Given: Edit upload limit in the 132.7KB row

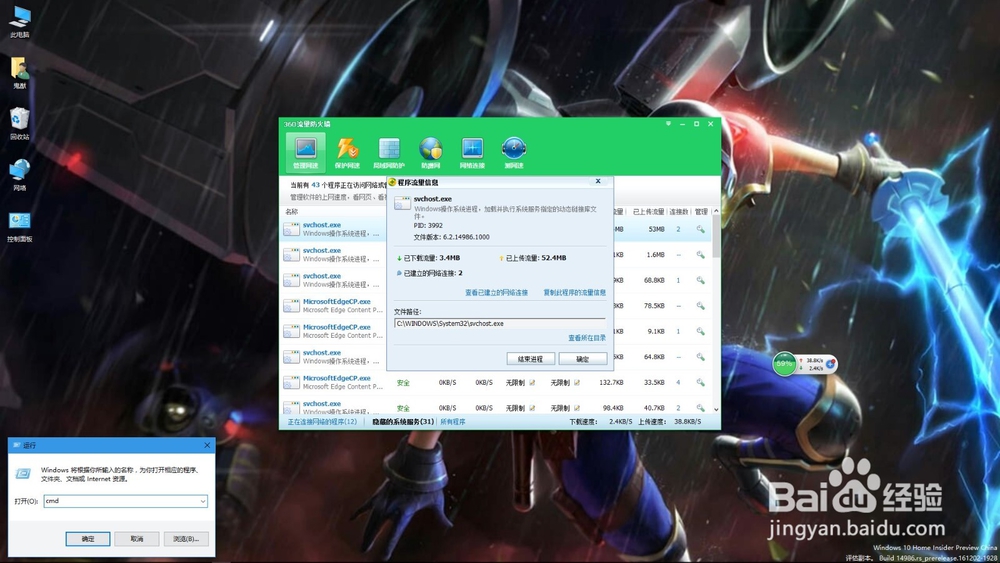Looking at the screenshot, I should point(577,383).
